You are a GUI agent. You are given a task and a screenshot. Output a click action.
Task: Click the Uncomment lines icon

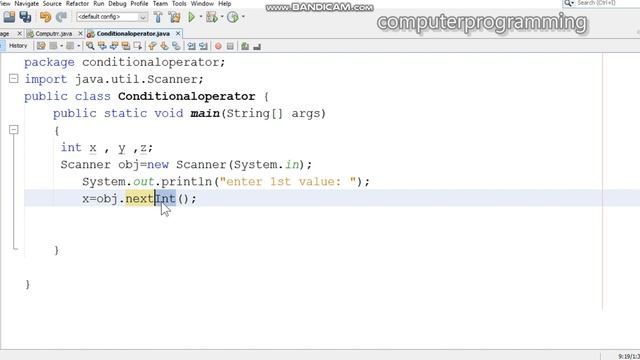point(257,46)
